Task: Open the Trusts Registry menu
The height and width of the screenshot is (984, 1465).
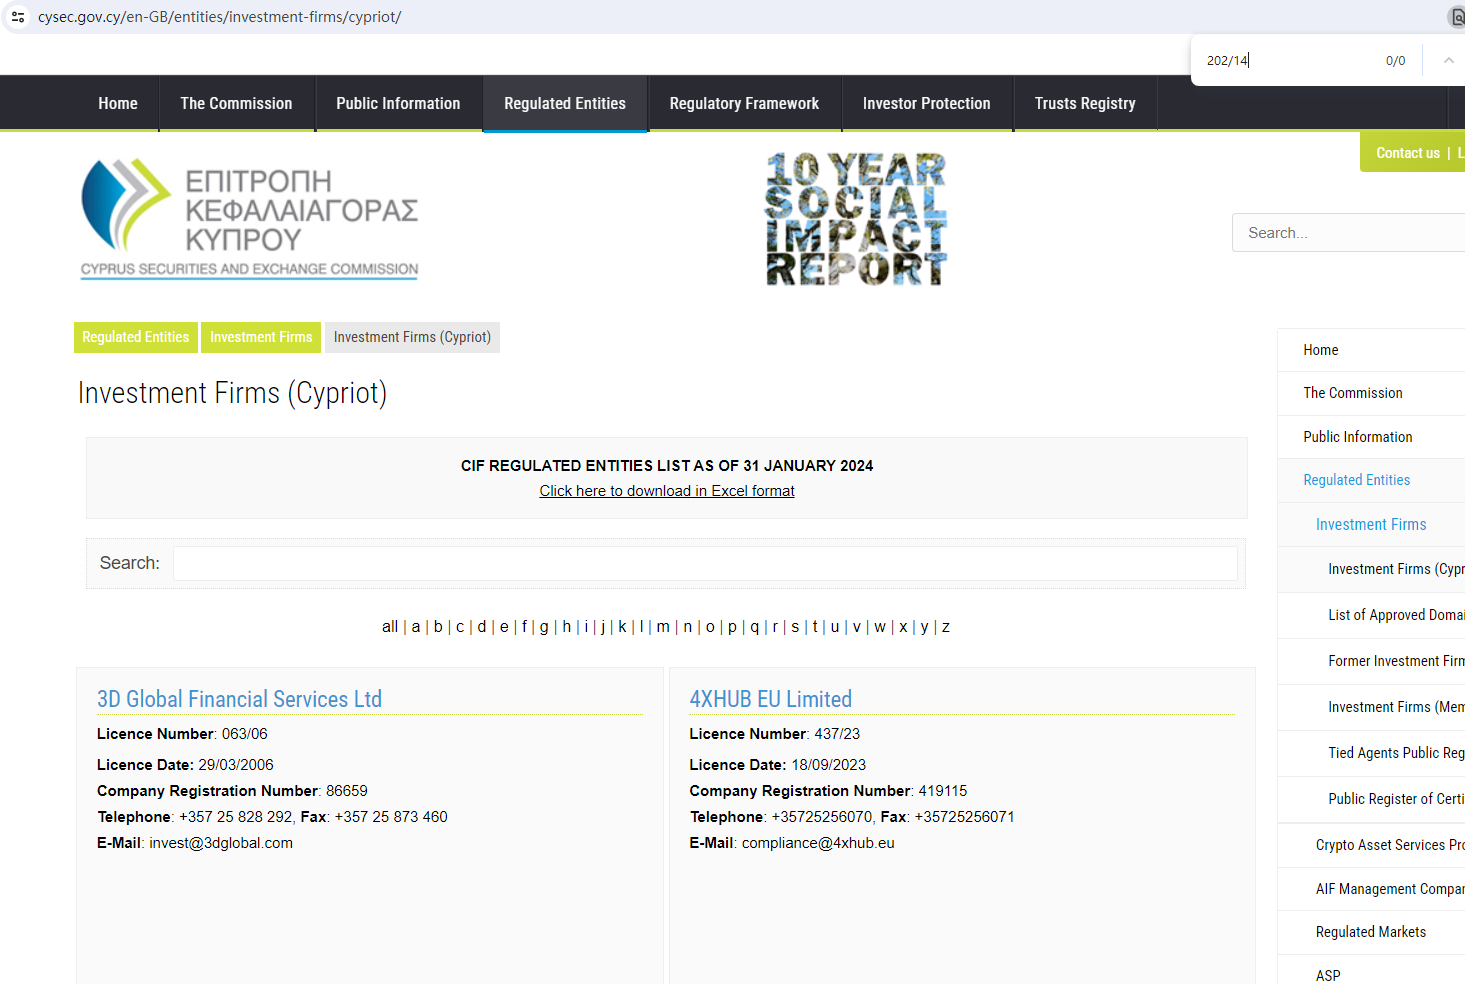Action: coord(1085,103)
